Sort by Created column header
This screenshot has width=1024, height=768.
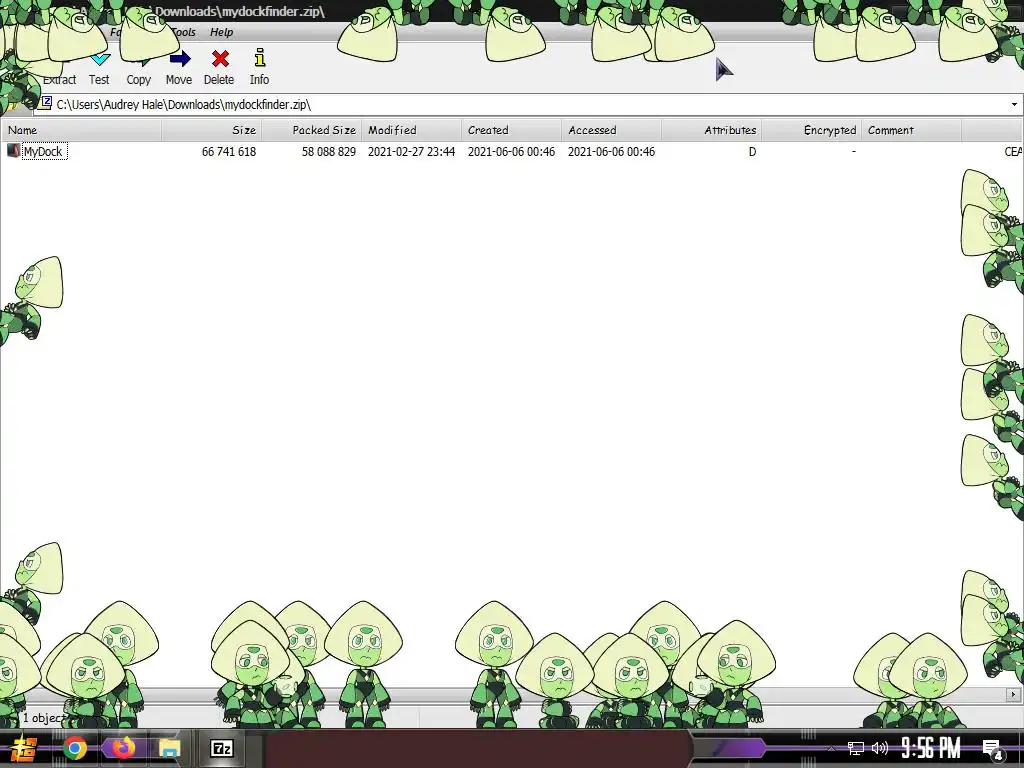point(511,130)
